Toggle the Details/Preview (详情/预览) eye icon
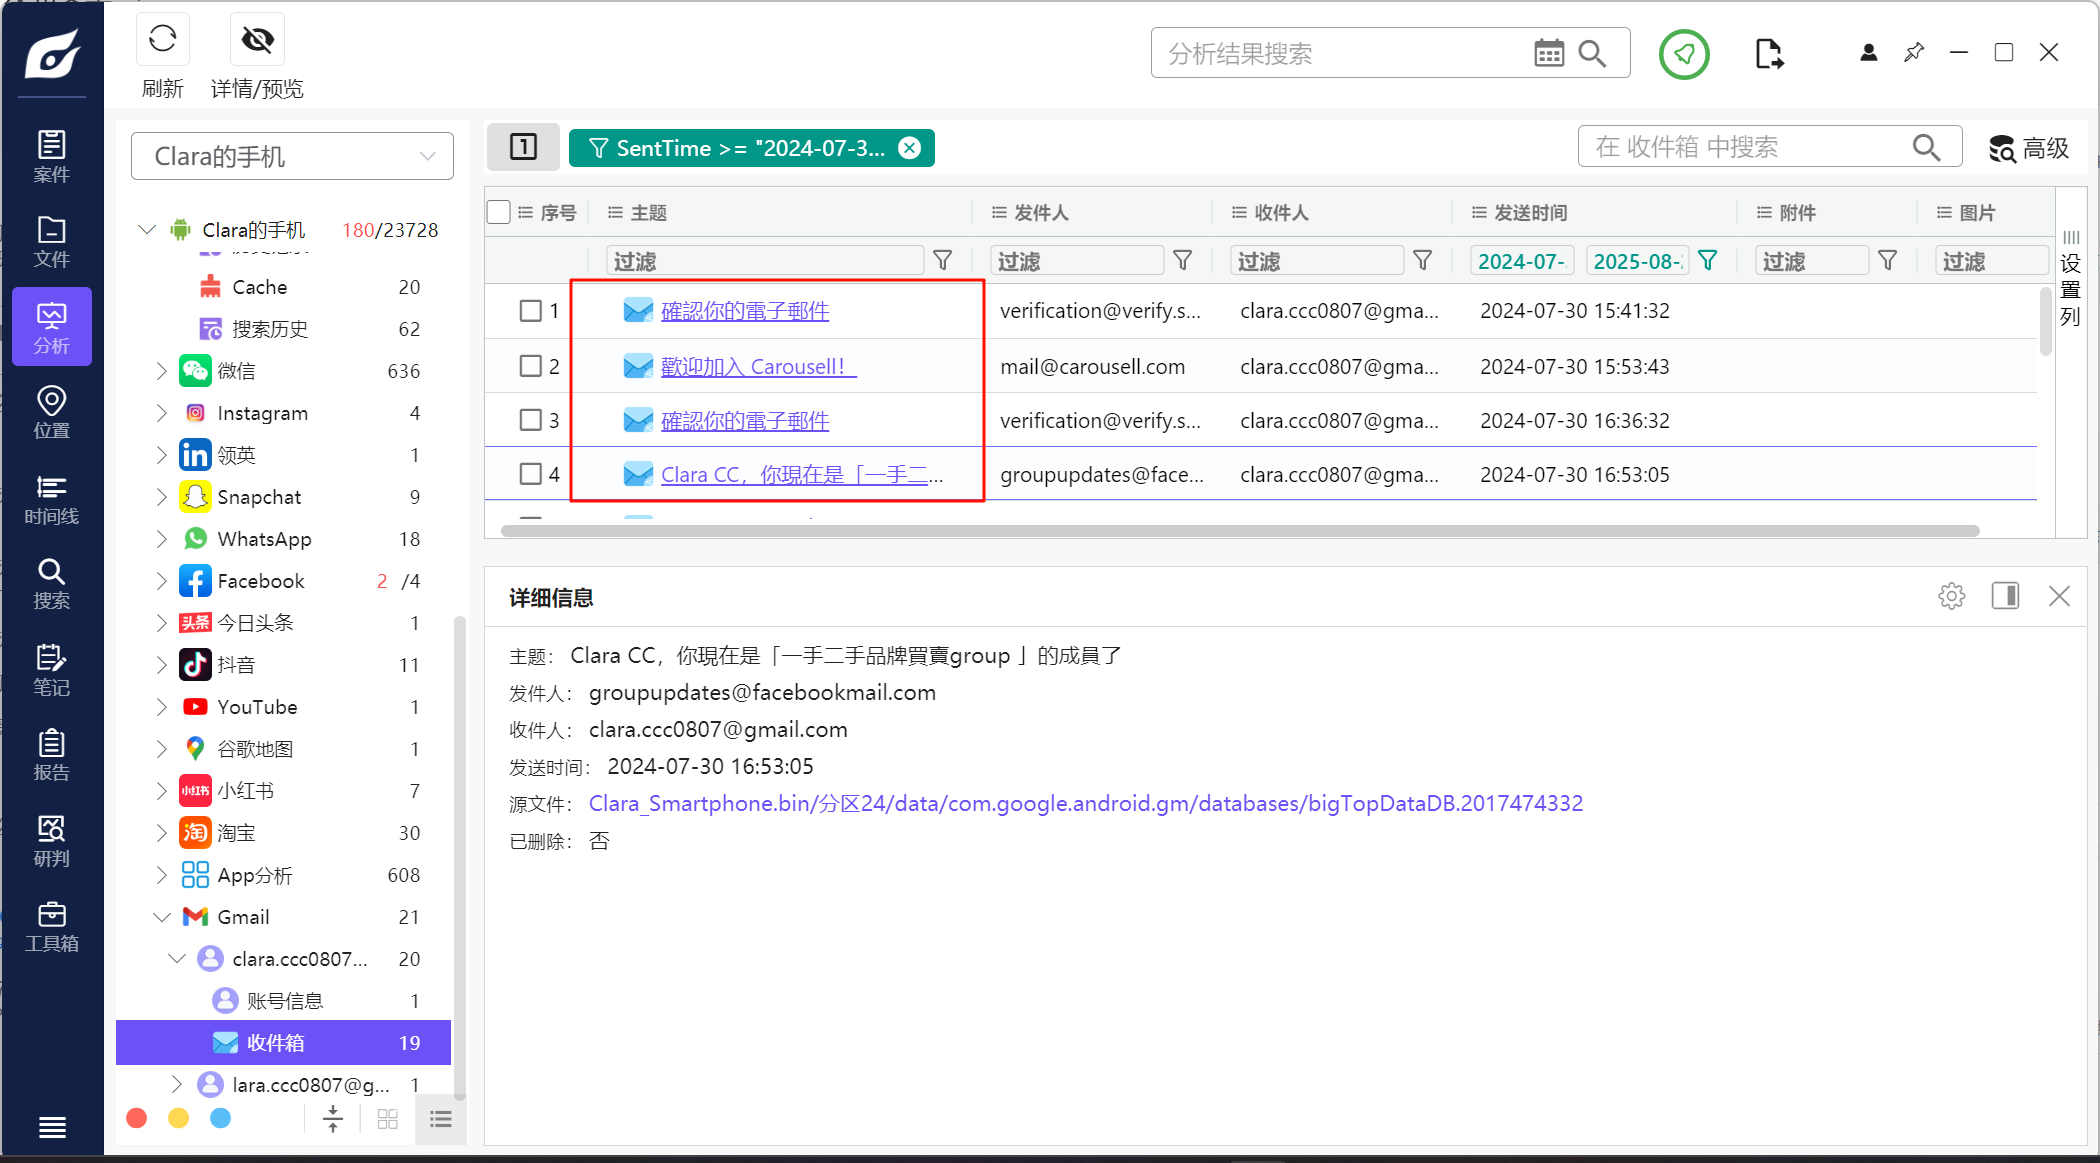The height and width of the screenshot is (1163, 2100). pyautogui.click(x=257, y=40)
